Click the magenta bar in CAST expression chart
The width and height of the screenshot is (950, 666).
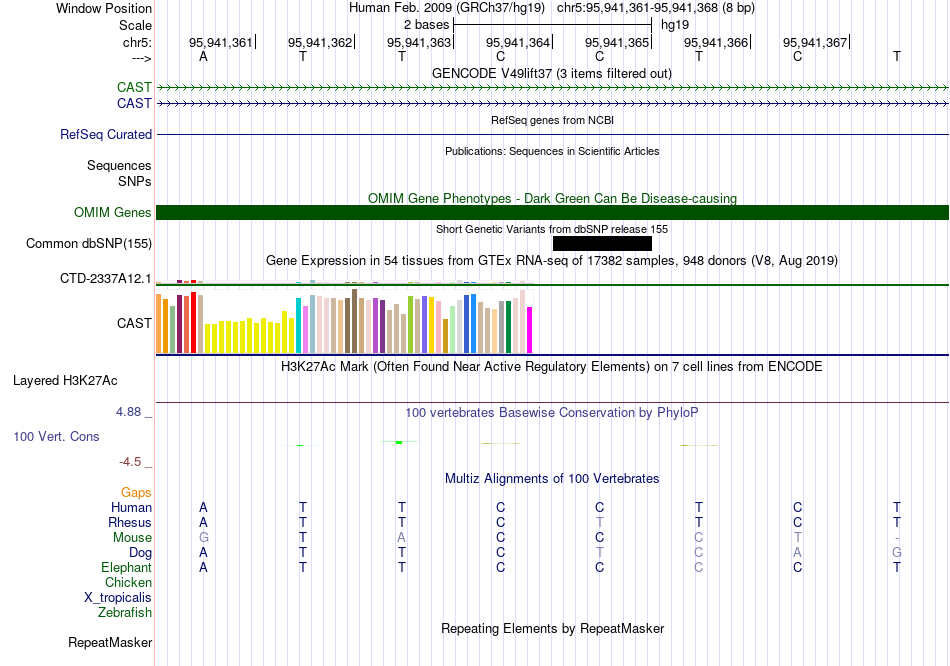(529, 330)
